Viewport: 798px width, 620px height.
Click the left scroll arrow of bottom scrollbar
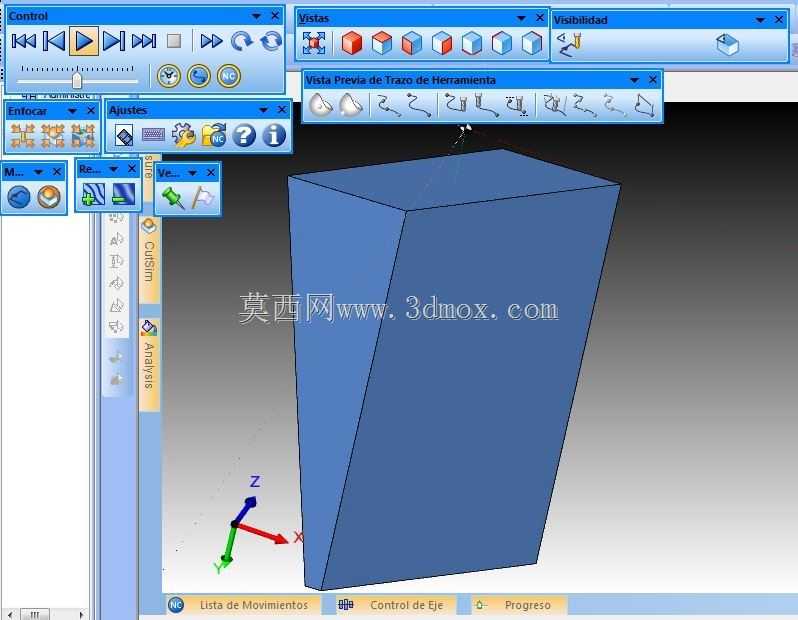pos(10,614)
